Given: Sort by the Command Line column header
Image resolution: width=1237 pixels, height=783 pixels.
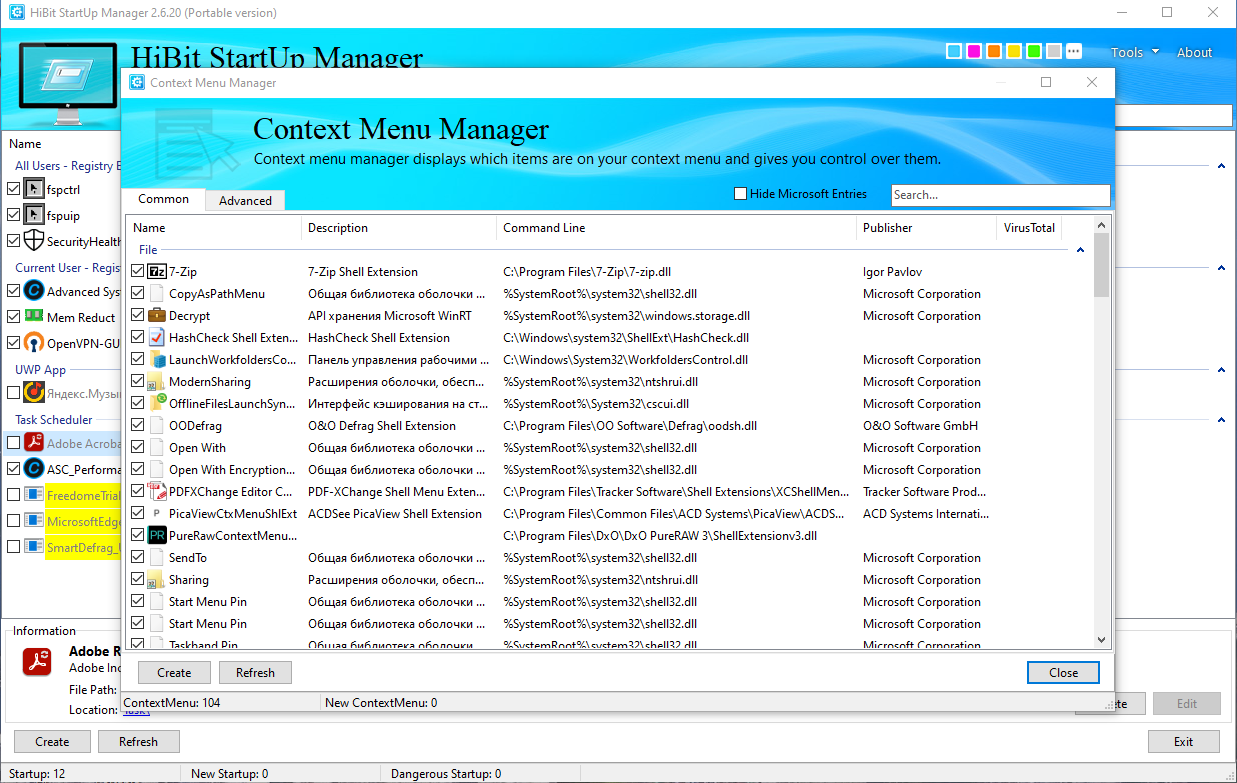Looking at the screenshot, I should [x=676, y=228].
